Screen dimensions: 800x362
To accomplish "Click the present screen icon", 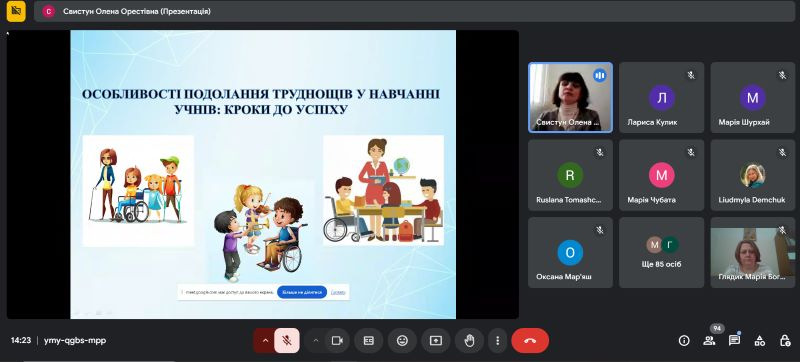I will 435,341.
